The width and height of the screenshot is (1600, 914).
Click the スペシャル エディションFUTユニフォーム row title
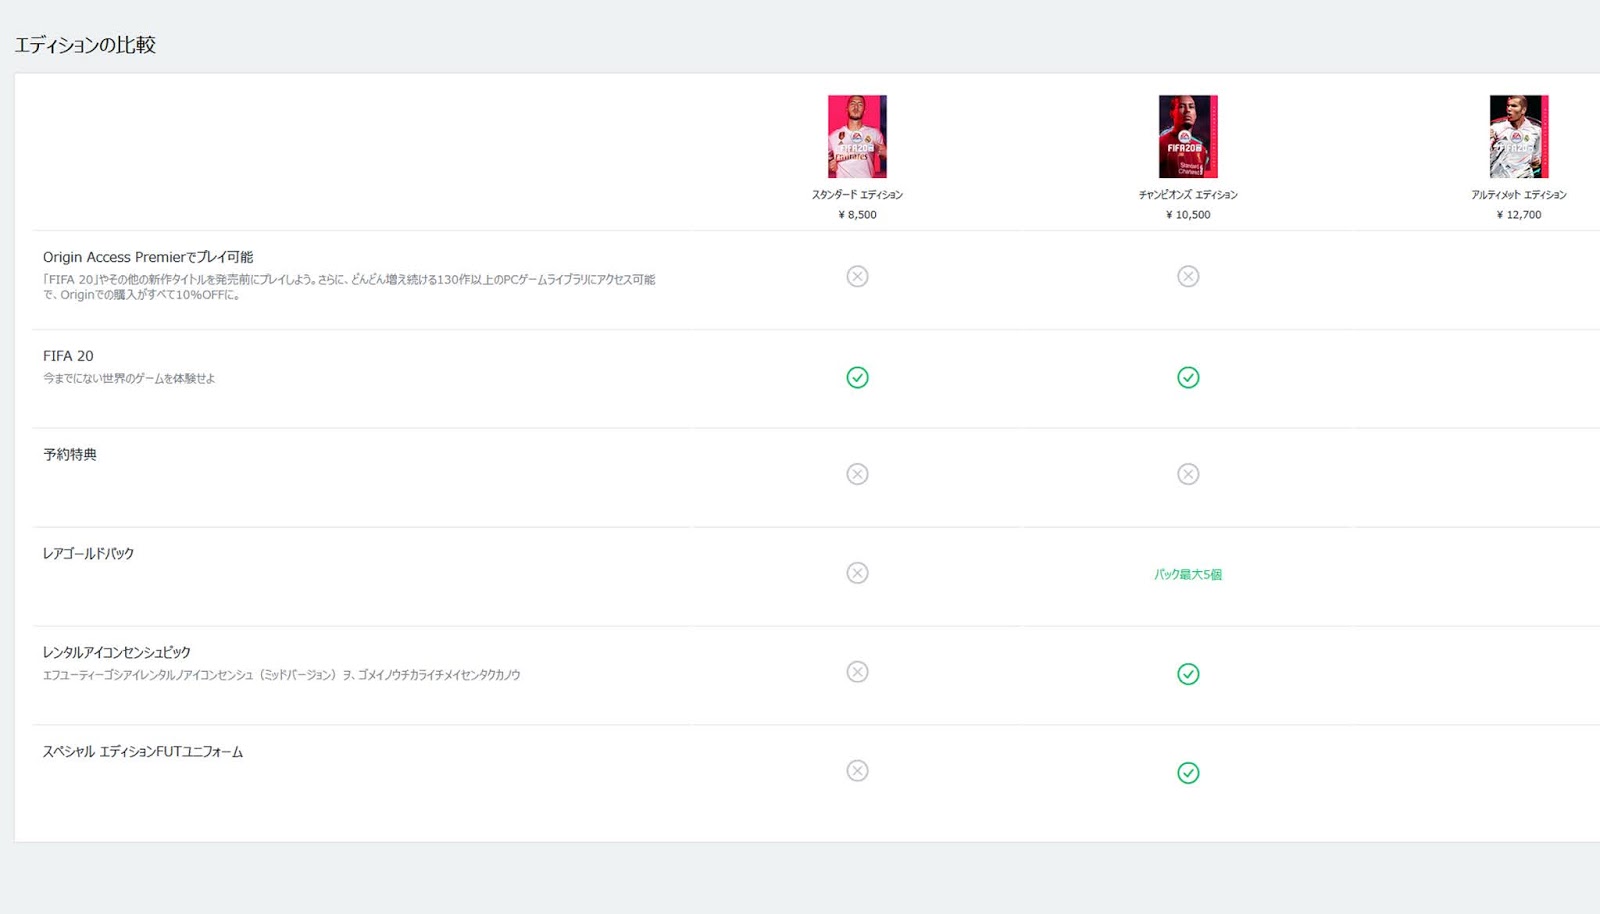click(143, 751)
